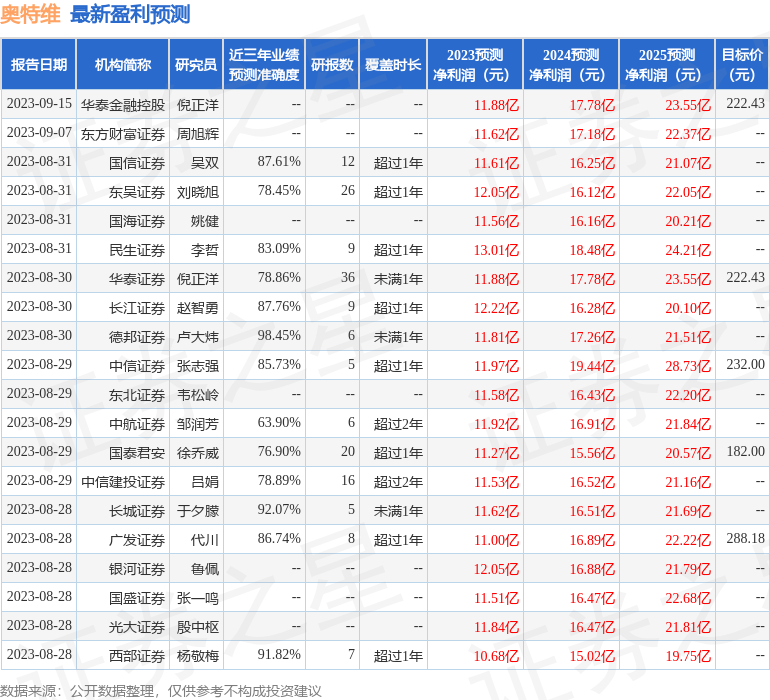Sort by 近三年业绩预测准确度 header

(264, 64)
